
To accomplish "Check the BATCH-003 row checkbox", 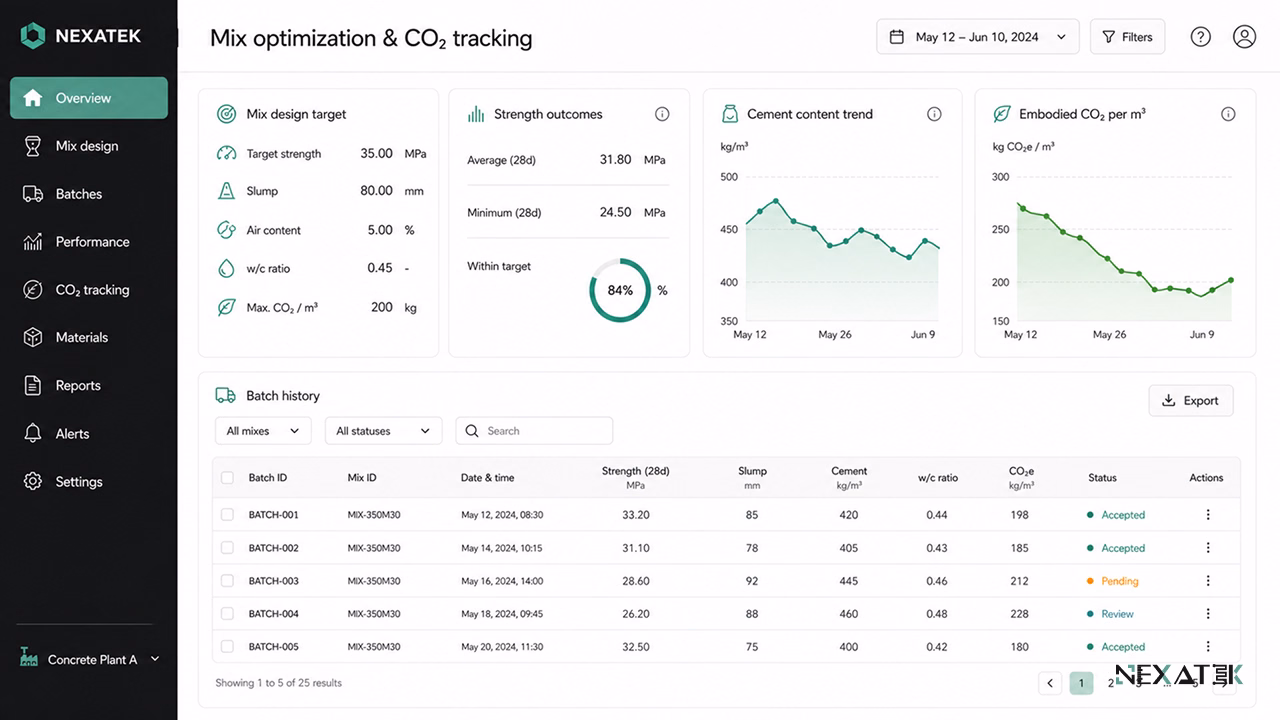I will 227,581.
